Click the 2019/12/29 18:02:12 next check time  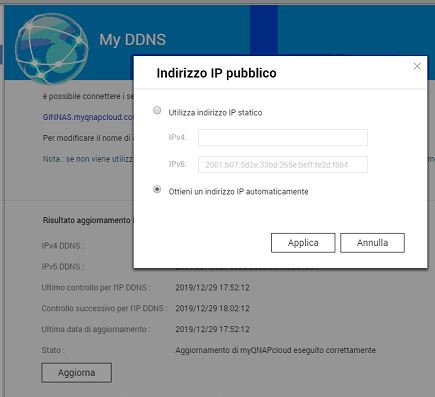213,308
